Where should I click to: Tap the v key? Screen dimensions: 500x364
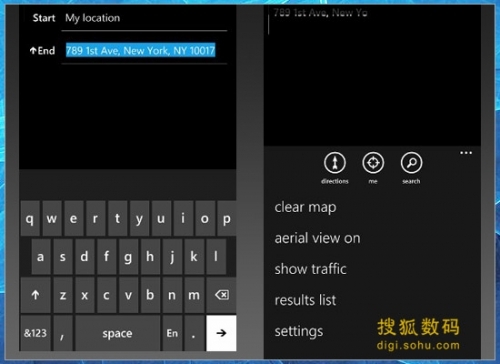[128, 295]
